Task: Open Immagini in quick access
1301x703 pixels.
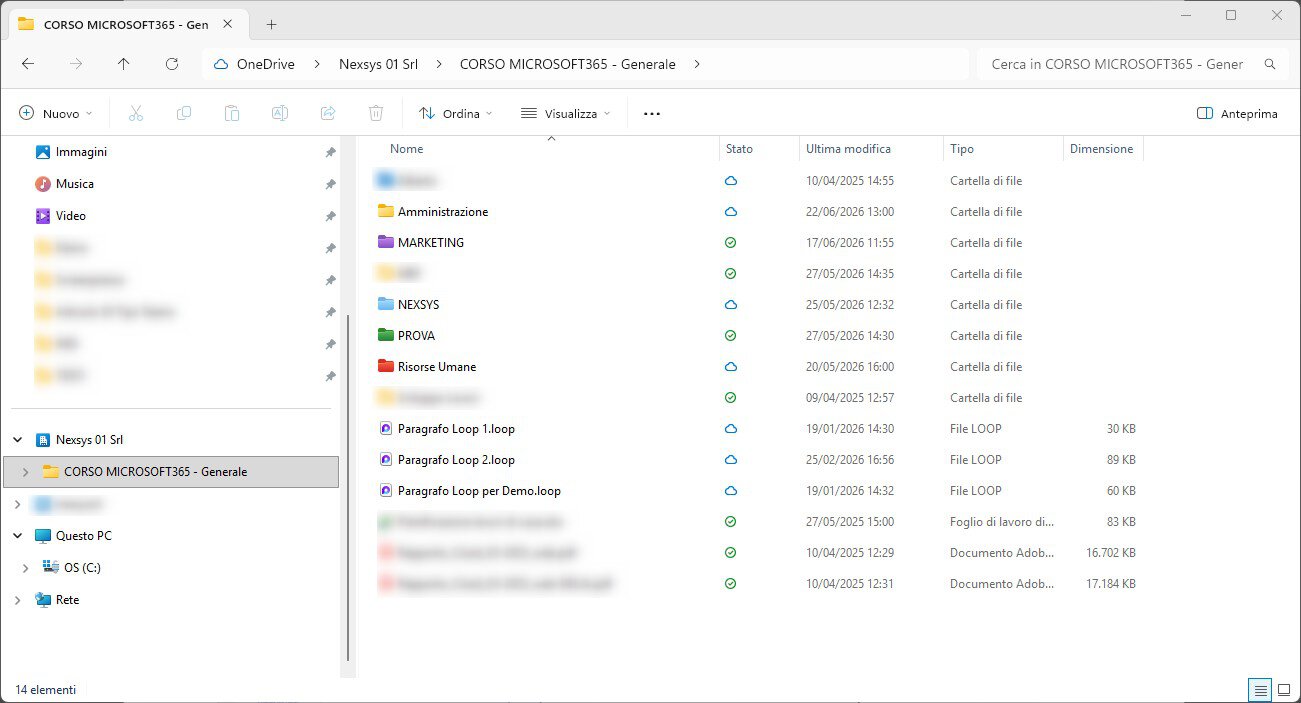Action: (x=81, y=152)
